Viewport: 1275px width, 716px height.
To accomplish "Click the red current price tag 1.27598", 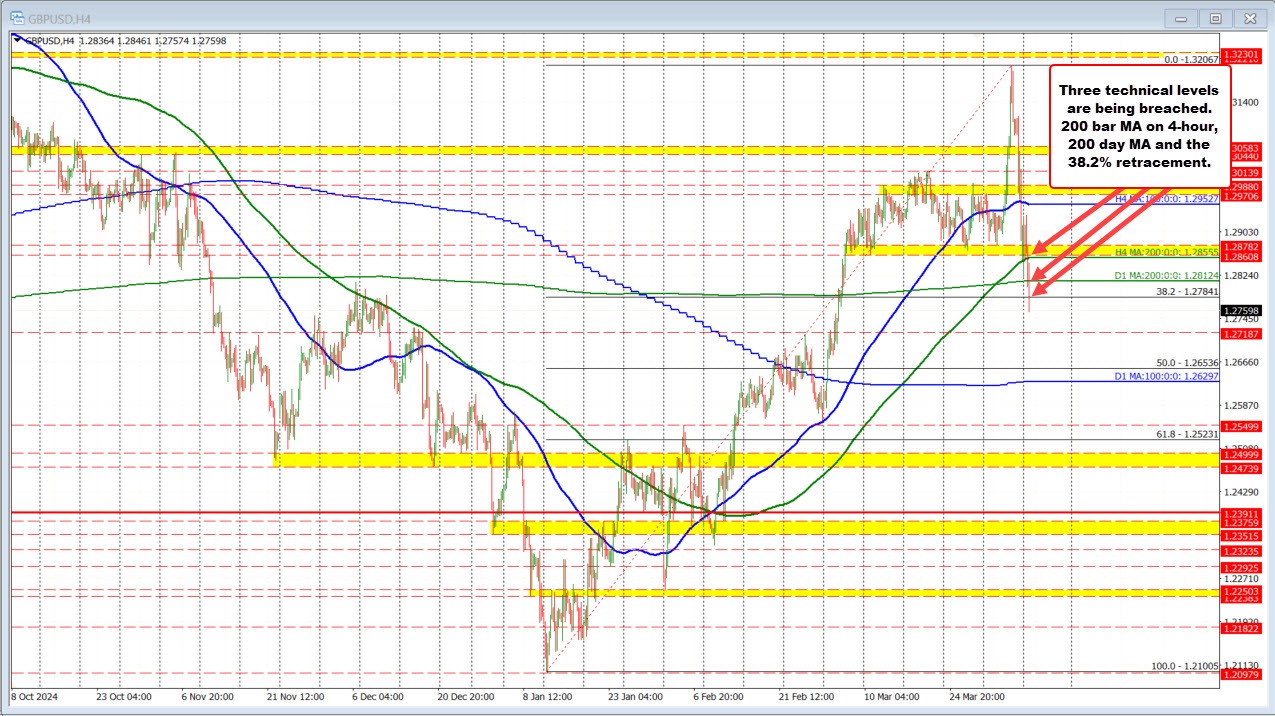I will [1240, 311].
